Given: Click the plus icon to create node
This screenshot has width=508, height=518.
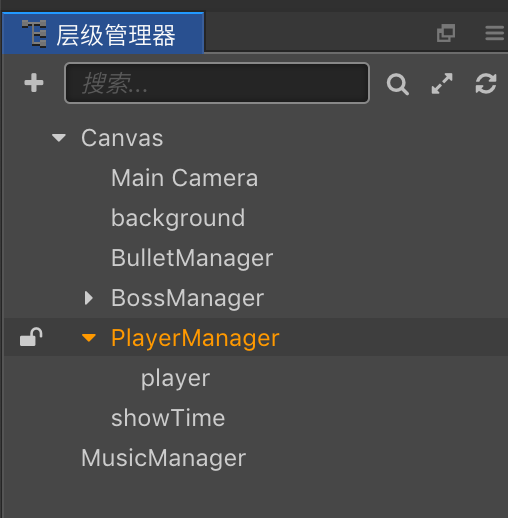Looking at the screenshot, I should point(34,83).
